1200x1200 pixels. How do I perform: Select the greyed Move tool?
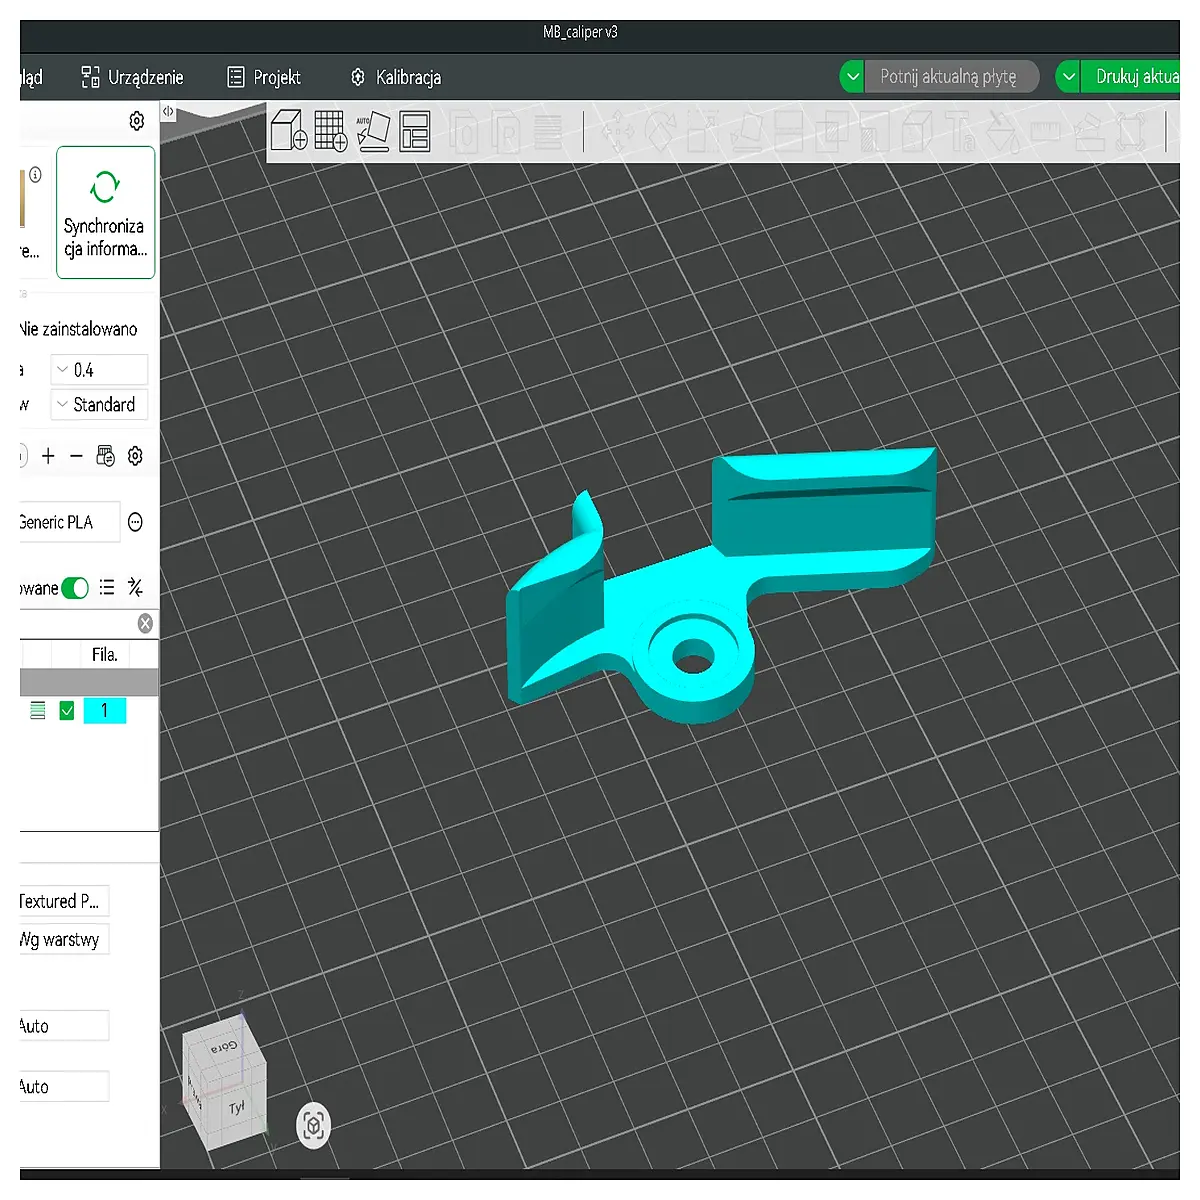[x=617, y=132]
